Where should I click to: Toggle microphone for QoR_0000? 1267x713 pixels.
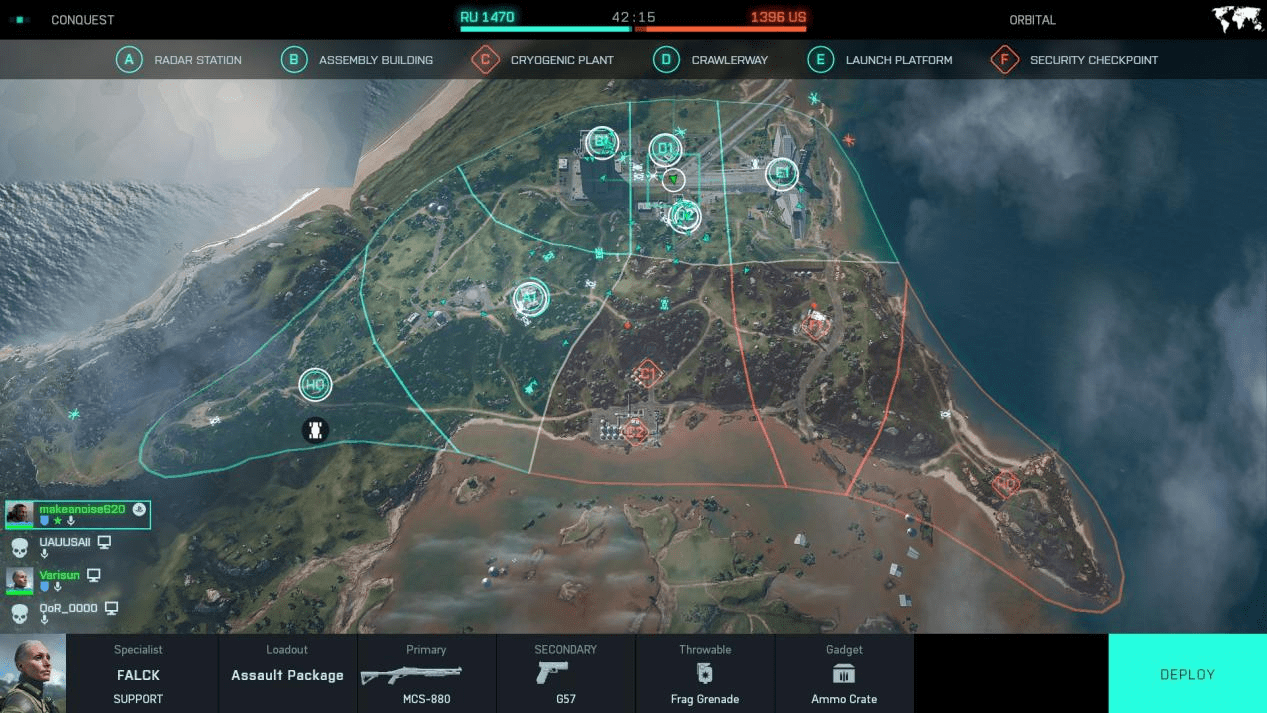coord(44,620)
